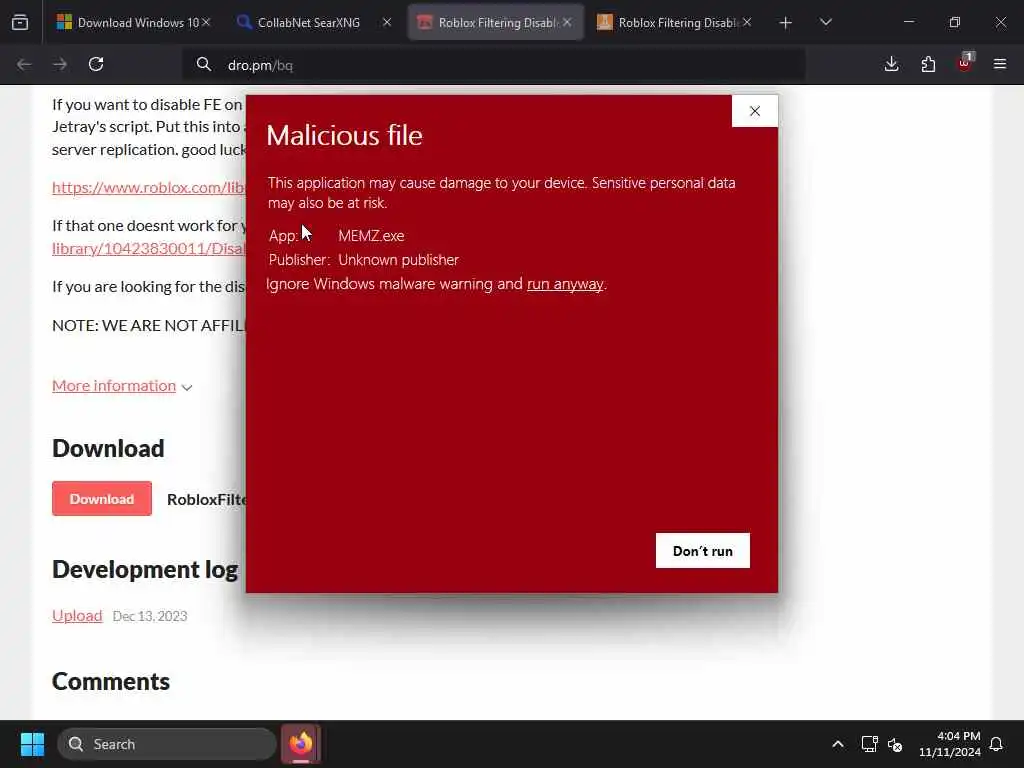
Task: Open the notifications bell icon
Action: (996, 744)
